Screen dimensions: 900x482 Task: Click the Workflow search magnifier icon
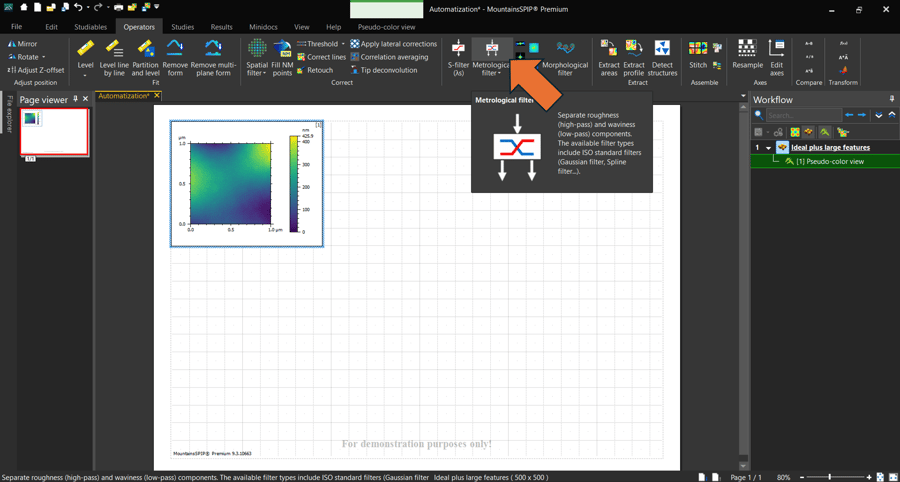tap(759, 115)
